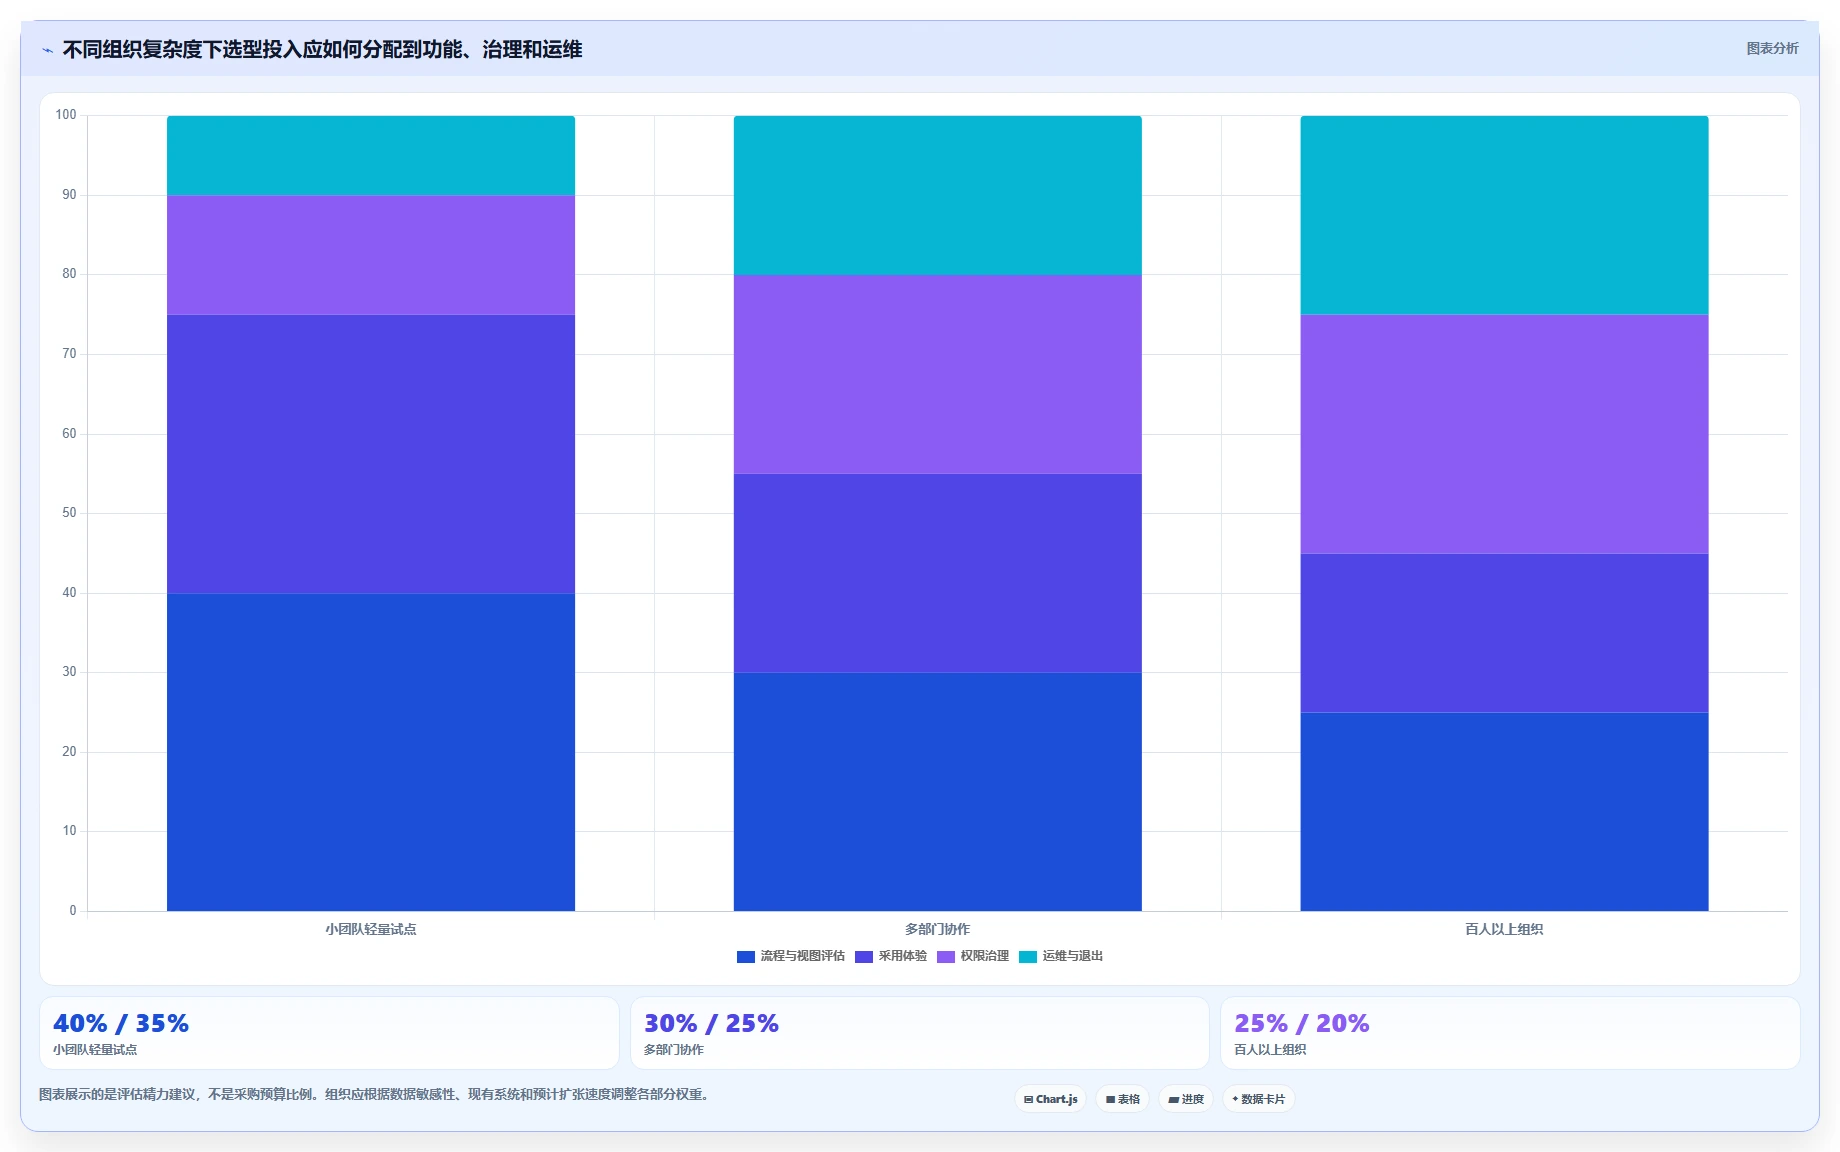Click the 图表分析 label at top right

[1772, 48]
